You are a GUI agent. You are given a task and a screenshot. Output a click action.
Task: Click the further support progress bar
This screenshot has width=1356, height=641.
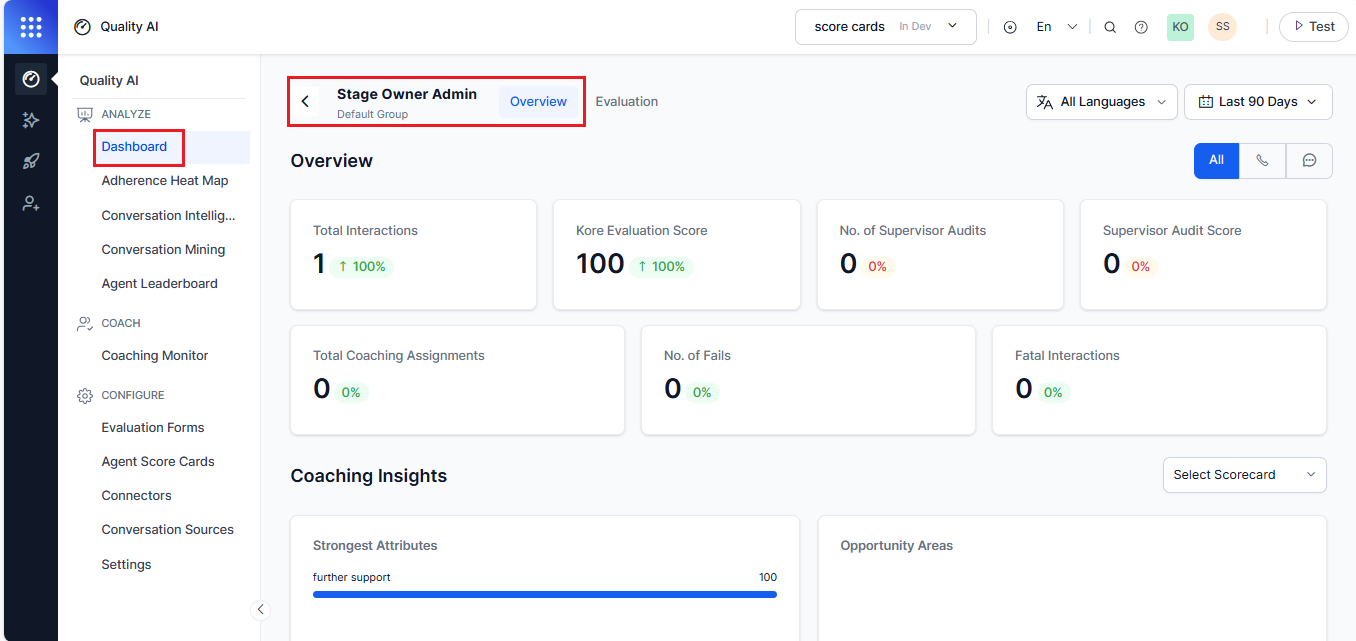[x=544, y=594]
